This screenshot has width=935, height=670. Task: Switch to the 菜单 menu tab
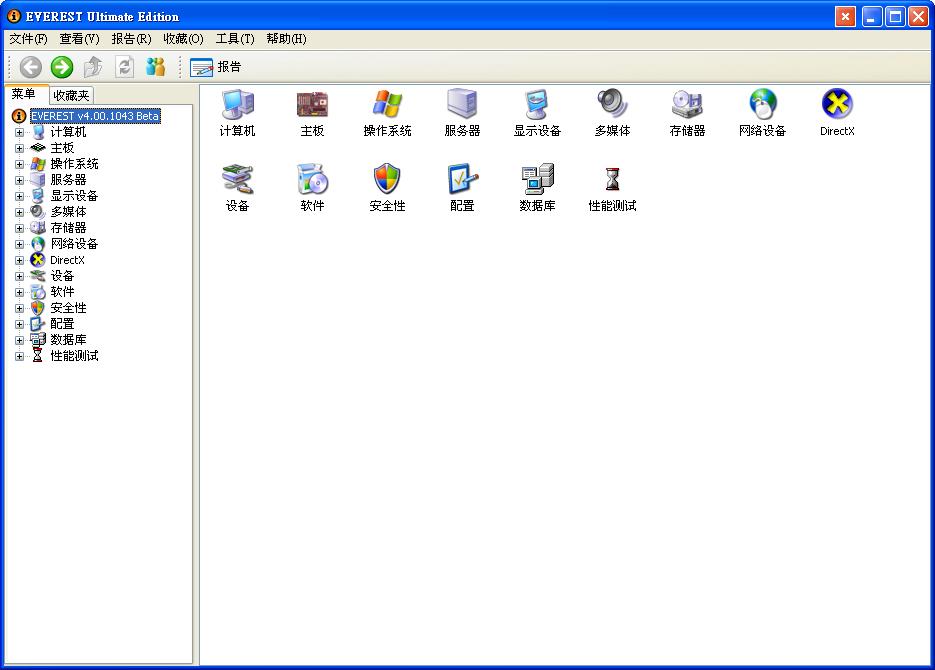pyautogui.click(x=24, y=94)
